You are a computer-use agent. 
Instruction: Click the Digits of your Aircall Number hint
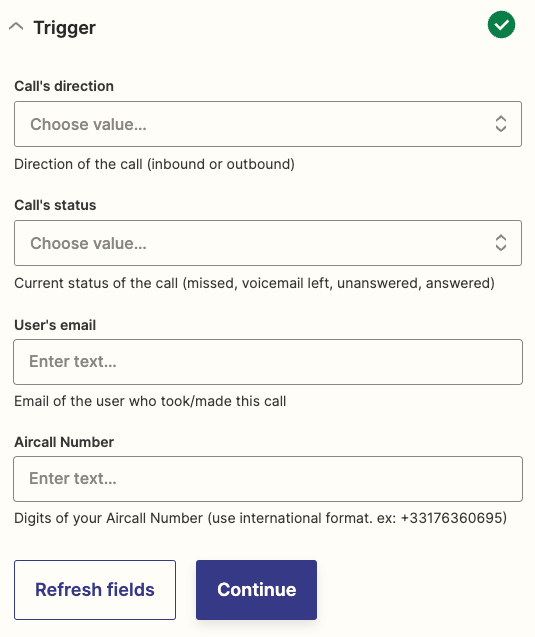point(260,518)
